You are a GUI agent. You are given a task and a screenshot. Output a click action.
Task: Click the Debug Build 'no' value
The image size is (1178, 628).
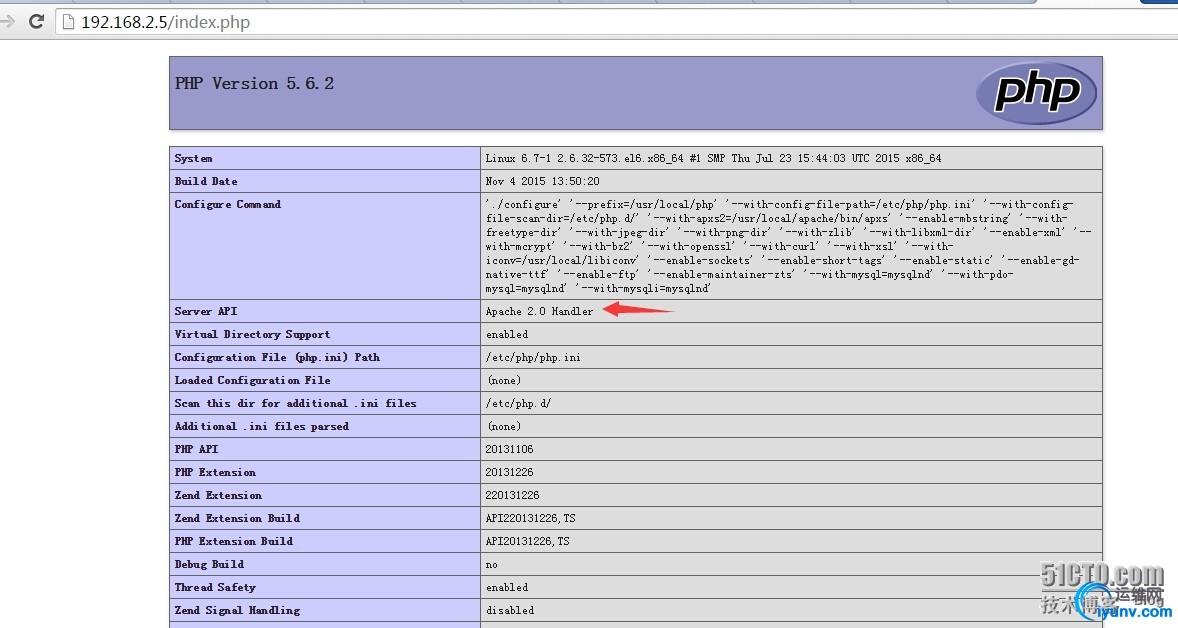[x=491, y=565]
